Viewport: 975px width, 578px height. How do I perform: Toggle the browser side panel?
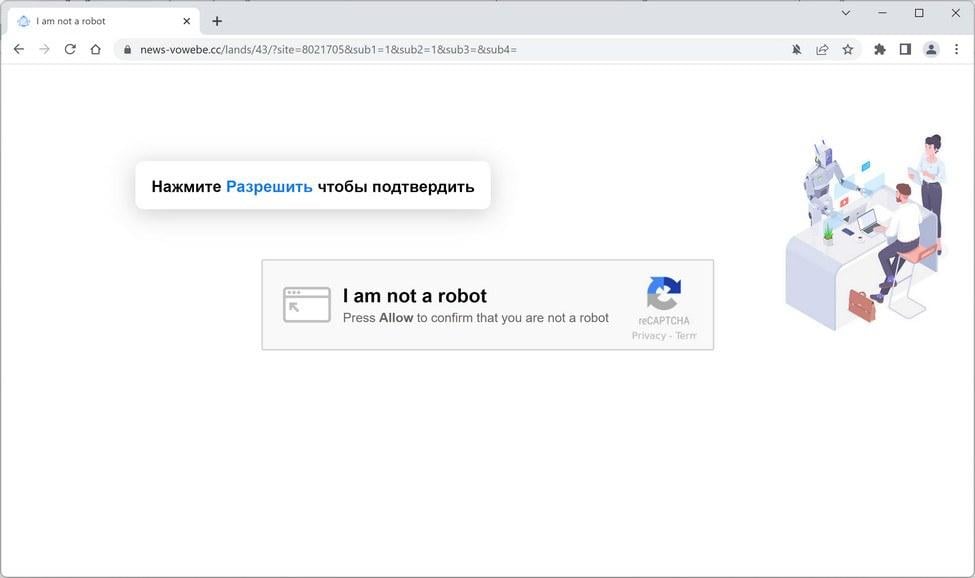905,50
